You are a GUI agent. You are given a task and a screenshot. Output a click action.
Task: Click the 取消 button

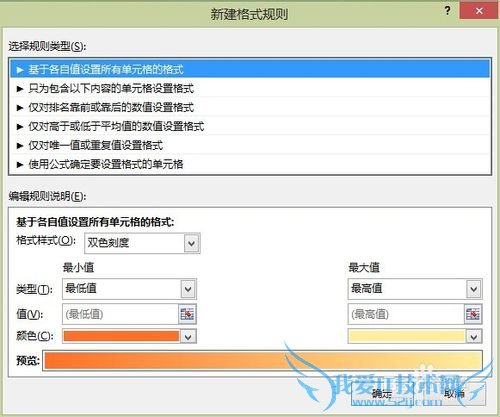tap(454, 394)
